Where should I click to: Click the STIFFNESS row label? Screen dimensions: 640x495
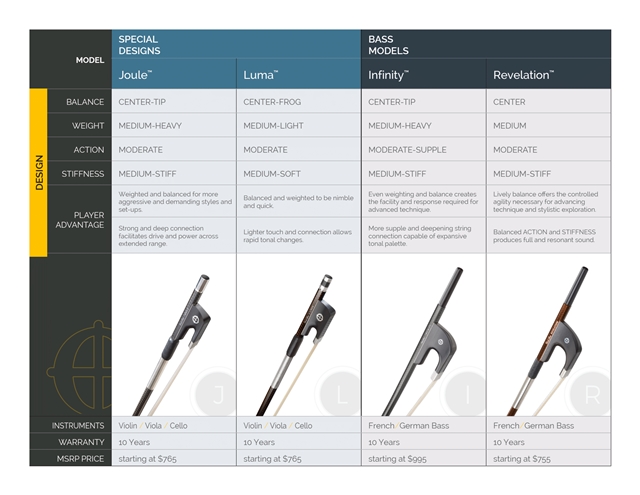pos(82,174)
